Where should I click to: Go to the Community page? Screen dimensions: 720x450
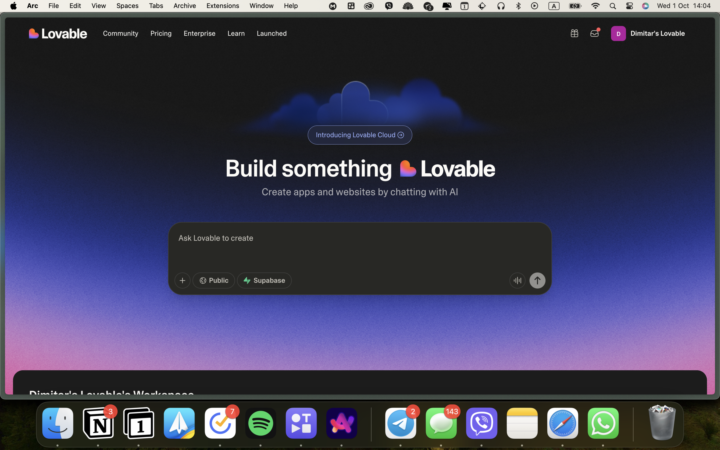click(x=120, y=33)
